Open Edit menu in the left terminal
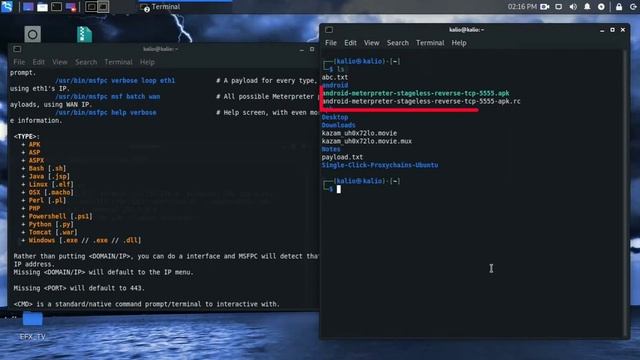 (x=38, y=62)
